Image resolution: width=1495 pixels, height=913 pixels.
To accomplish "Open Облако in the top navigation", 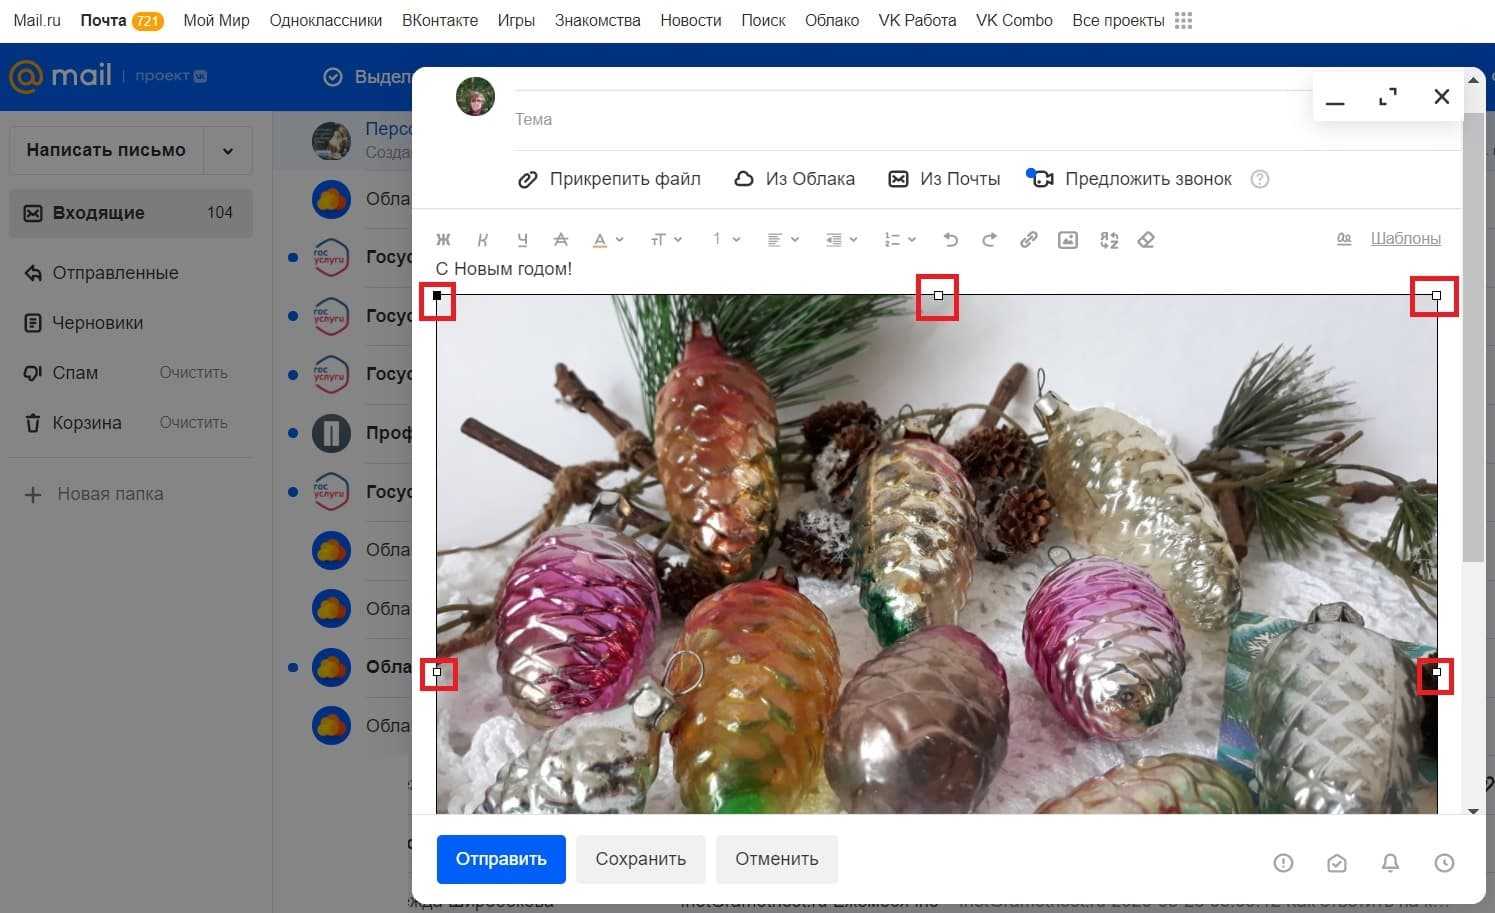I will pos(831,21).
